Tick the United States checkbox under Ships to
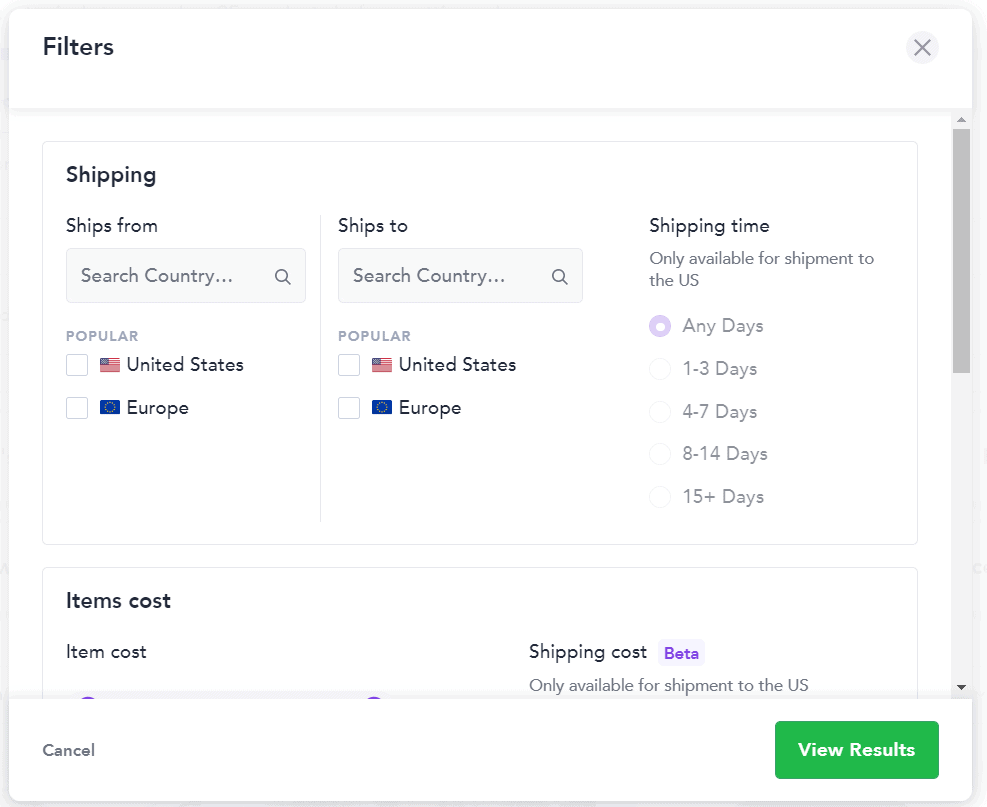 tap(349, 365)
